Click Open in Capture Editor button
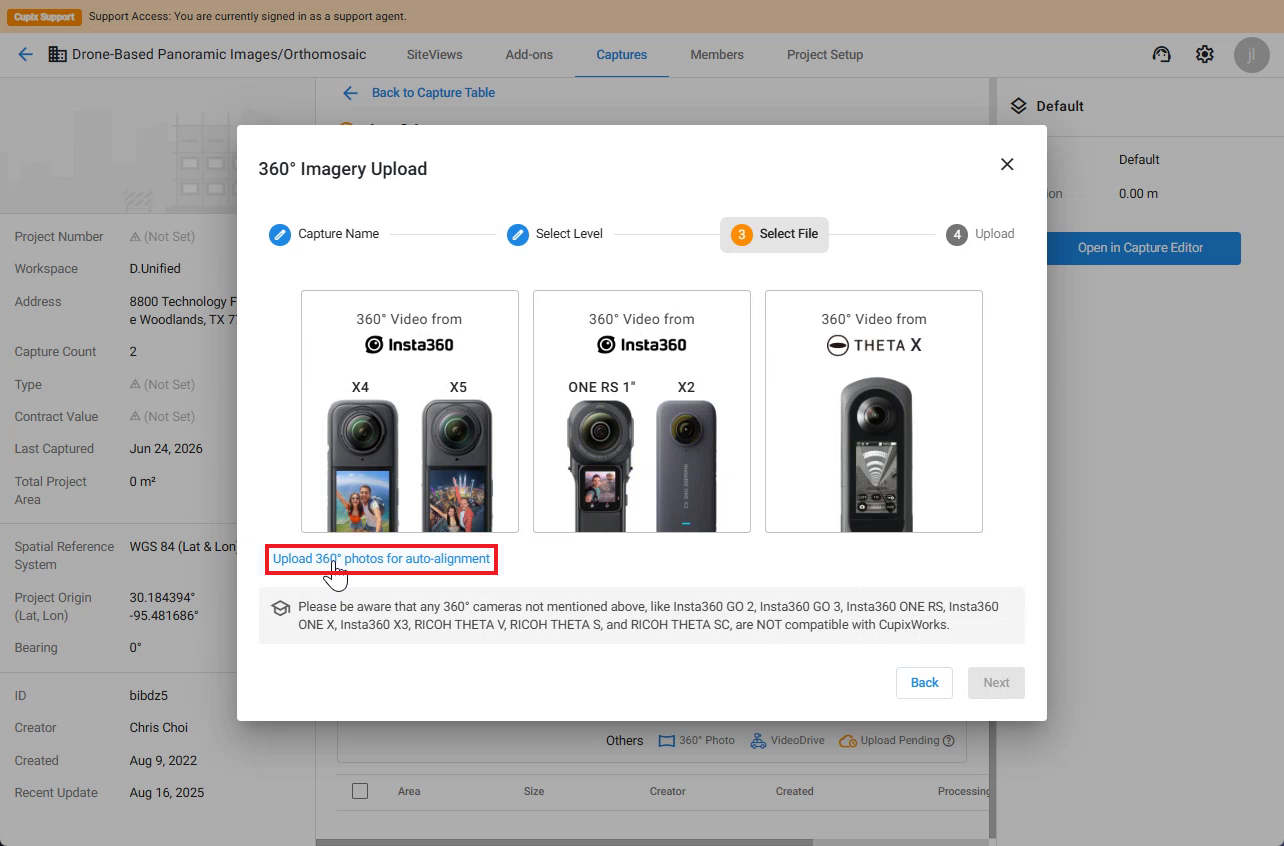This screenshot has width=1284, height=846. coord(1141,248)
